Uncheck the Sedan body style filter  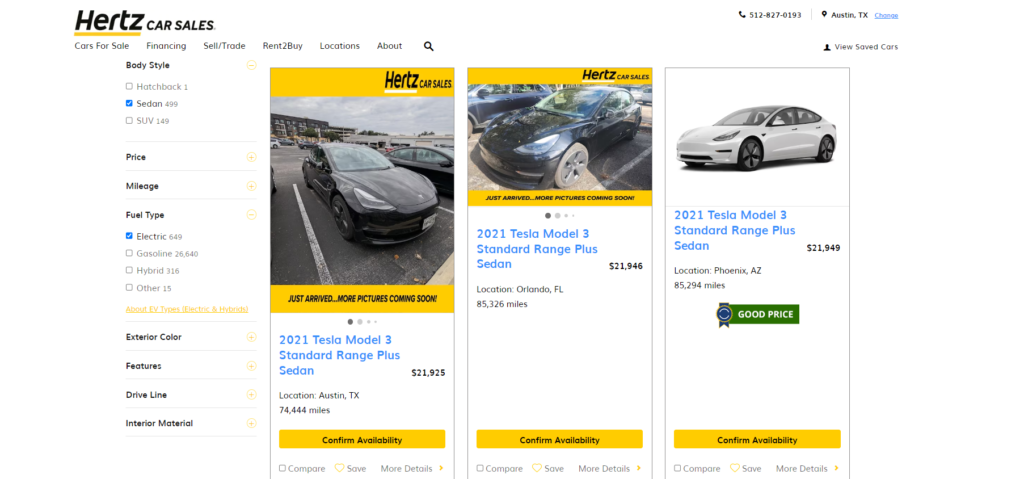(129, 103)
